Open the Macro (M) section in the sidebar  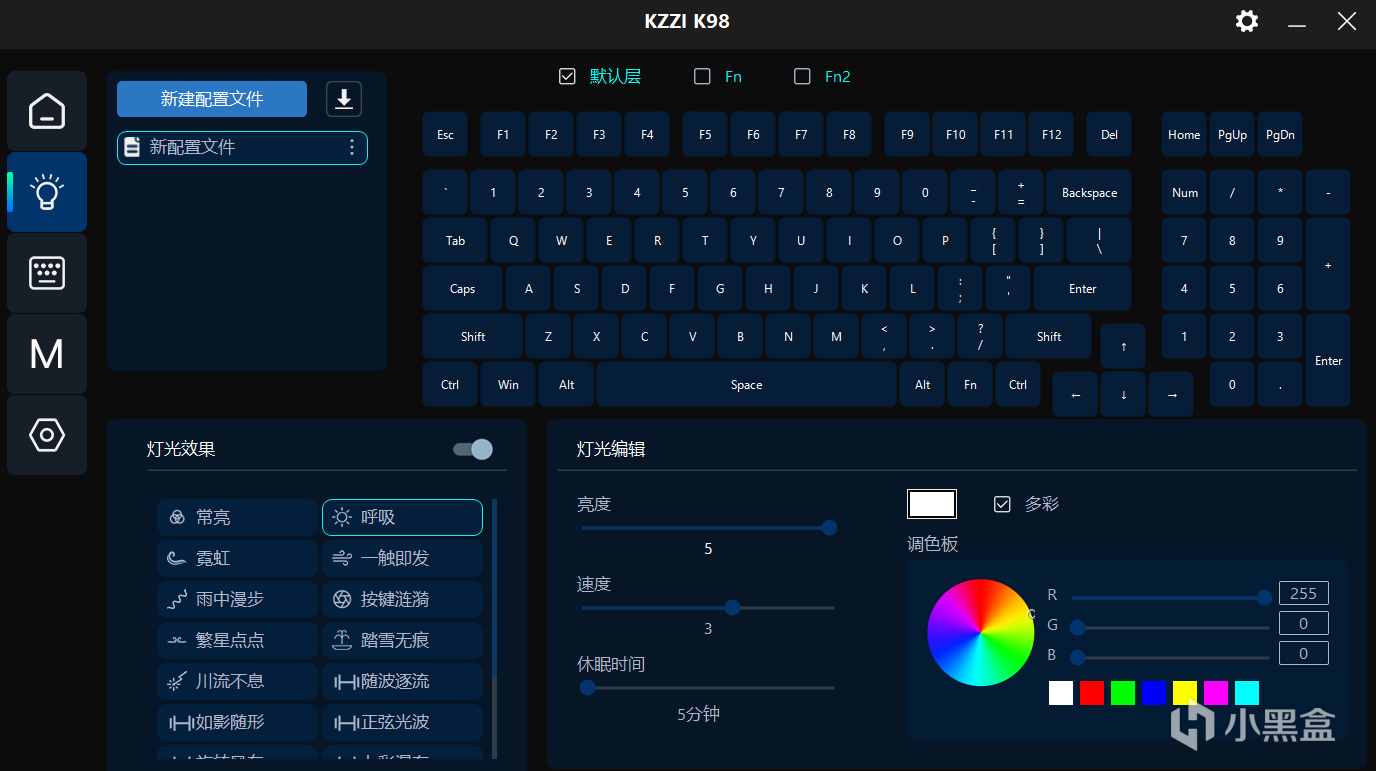click(47, 354)
